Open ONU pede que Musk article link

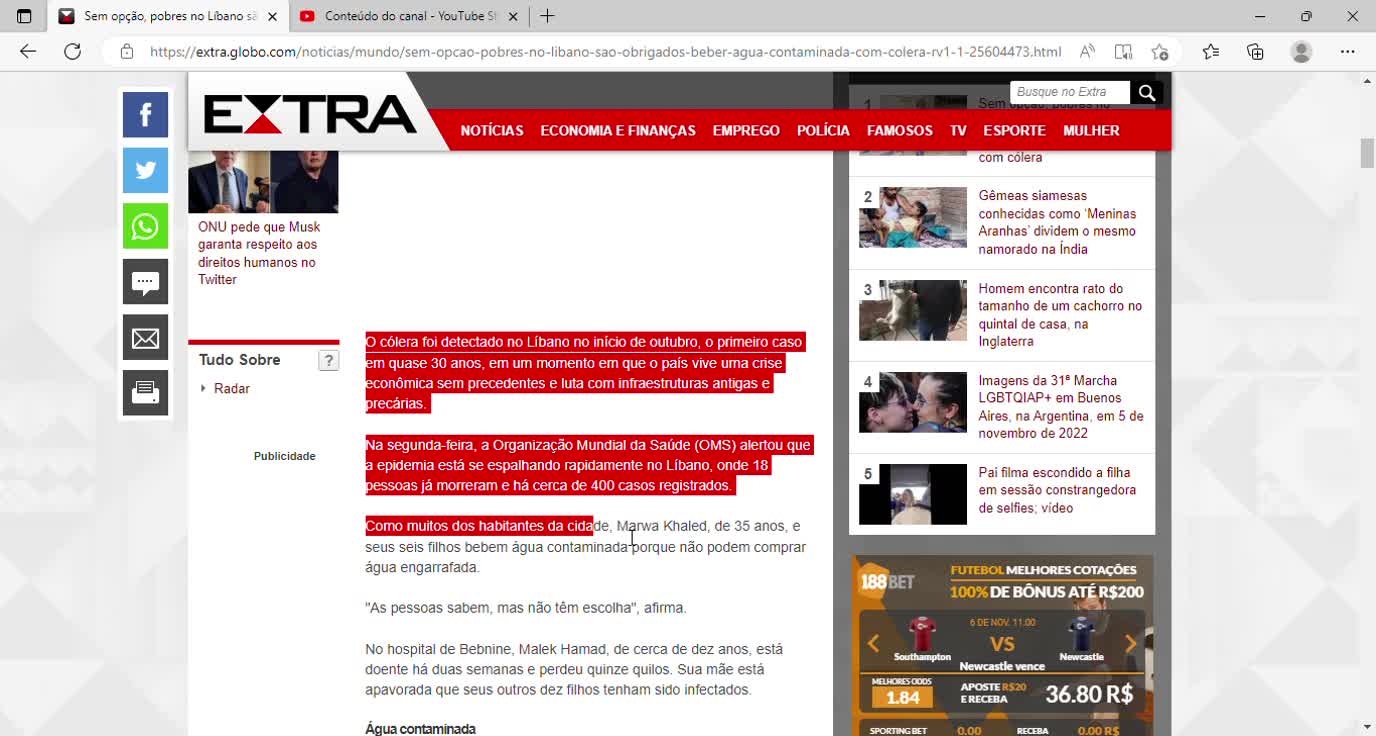pos(259,253)
